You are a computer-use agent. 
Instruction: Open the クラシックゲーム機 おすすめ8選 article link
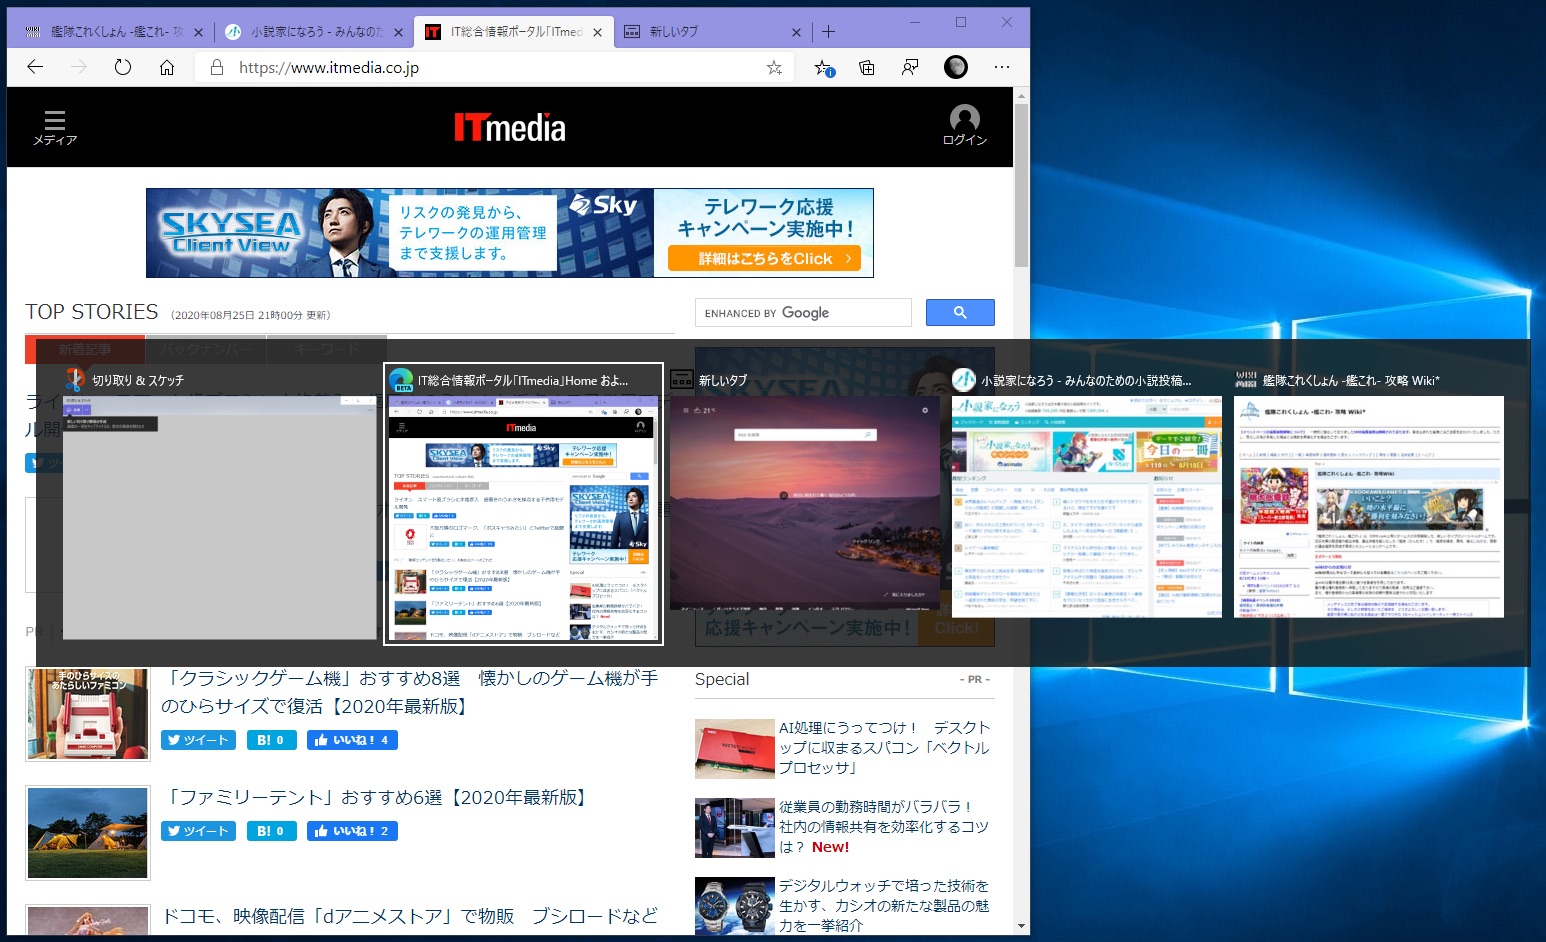click(410, 692)
